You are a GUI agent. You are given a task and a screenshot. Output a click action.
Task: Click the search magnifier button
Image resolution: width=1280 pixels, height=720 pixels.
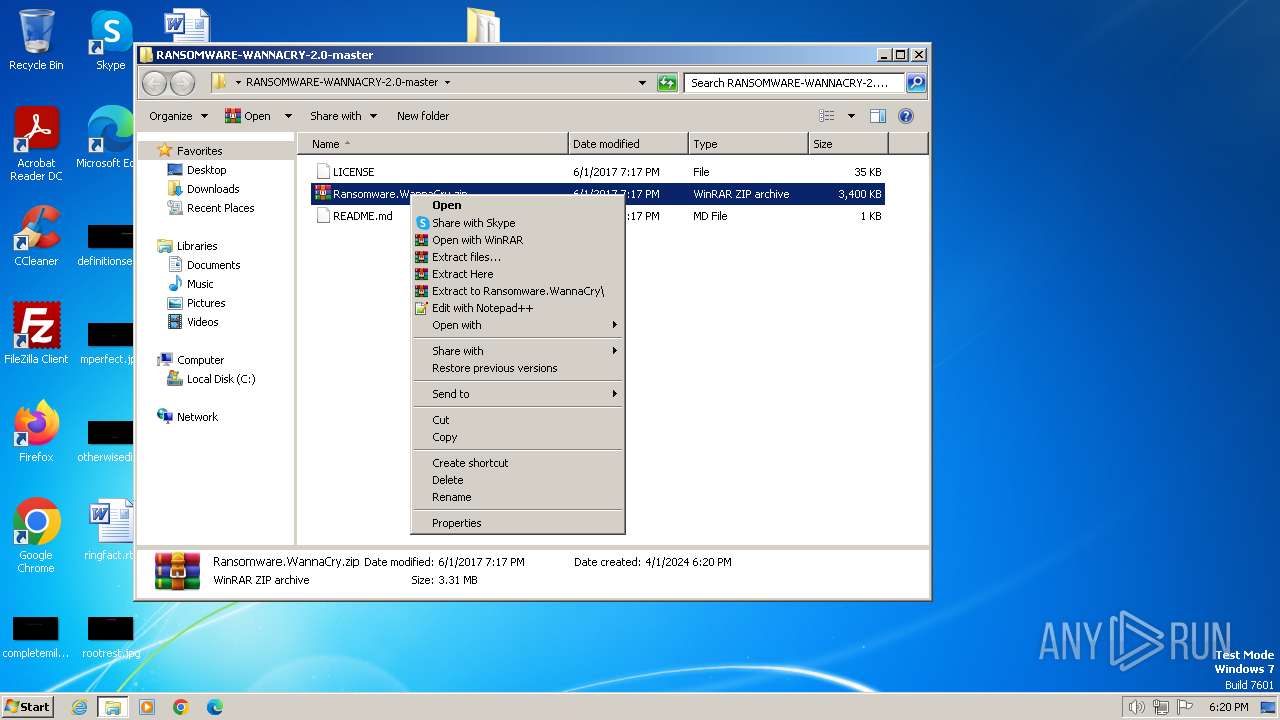tap(915, 83)
